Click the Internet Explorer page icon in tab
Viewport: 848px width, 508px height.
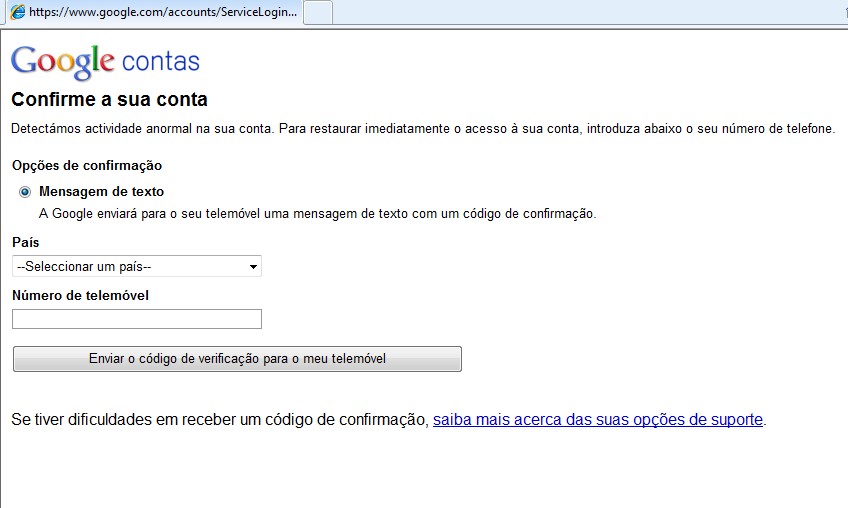tap(18, 12)
